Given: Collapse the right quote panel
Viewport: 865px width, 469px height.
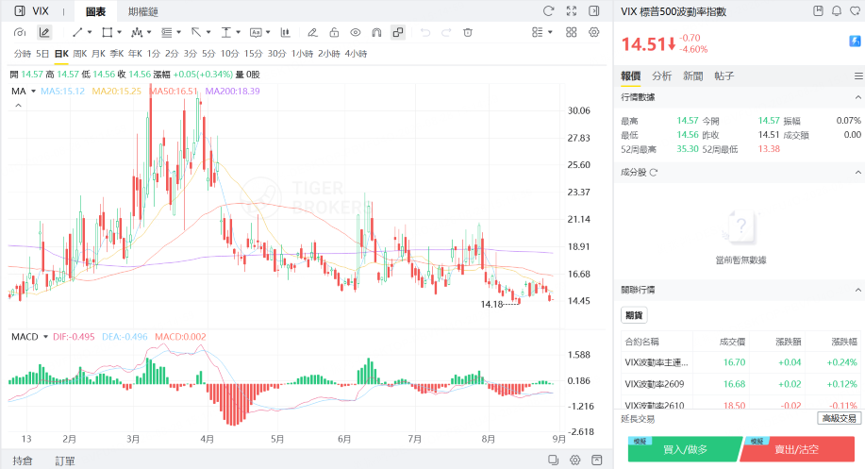Looking at the screenshot, I should (594, 11).
